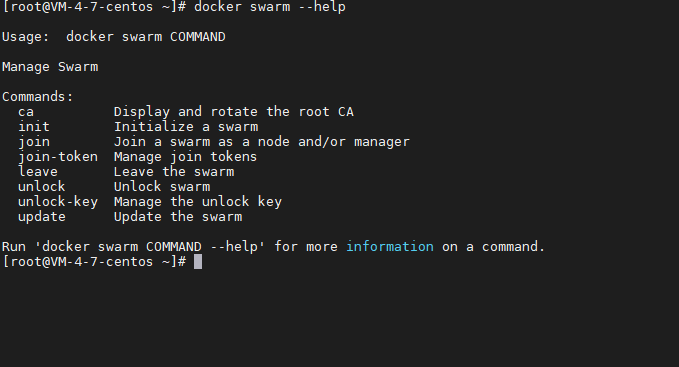Screen dimensions: 679x367
Task: Click the 'Update the swarm' description
Action: tap(178, 217)
